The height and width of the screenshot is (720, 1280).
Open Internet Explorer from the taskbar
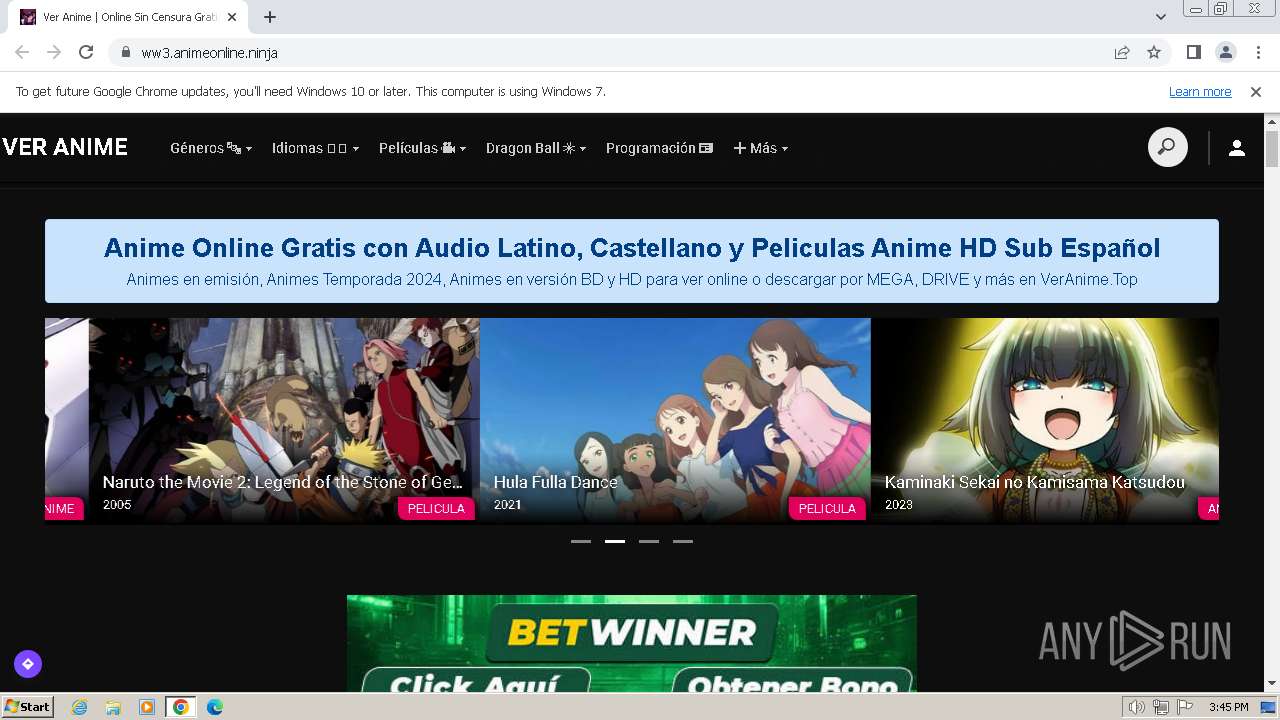(80, 707)
